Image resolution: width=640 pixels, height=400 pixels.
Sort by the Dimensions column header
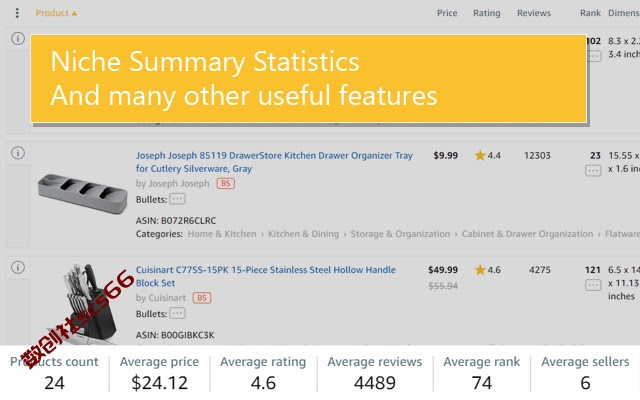(624, 13)
